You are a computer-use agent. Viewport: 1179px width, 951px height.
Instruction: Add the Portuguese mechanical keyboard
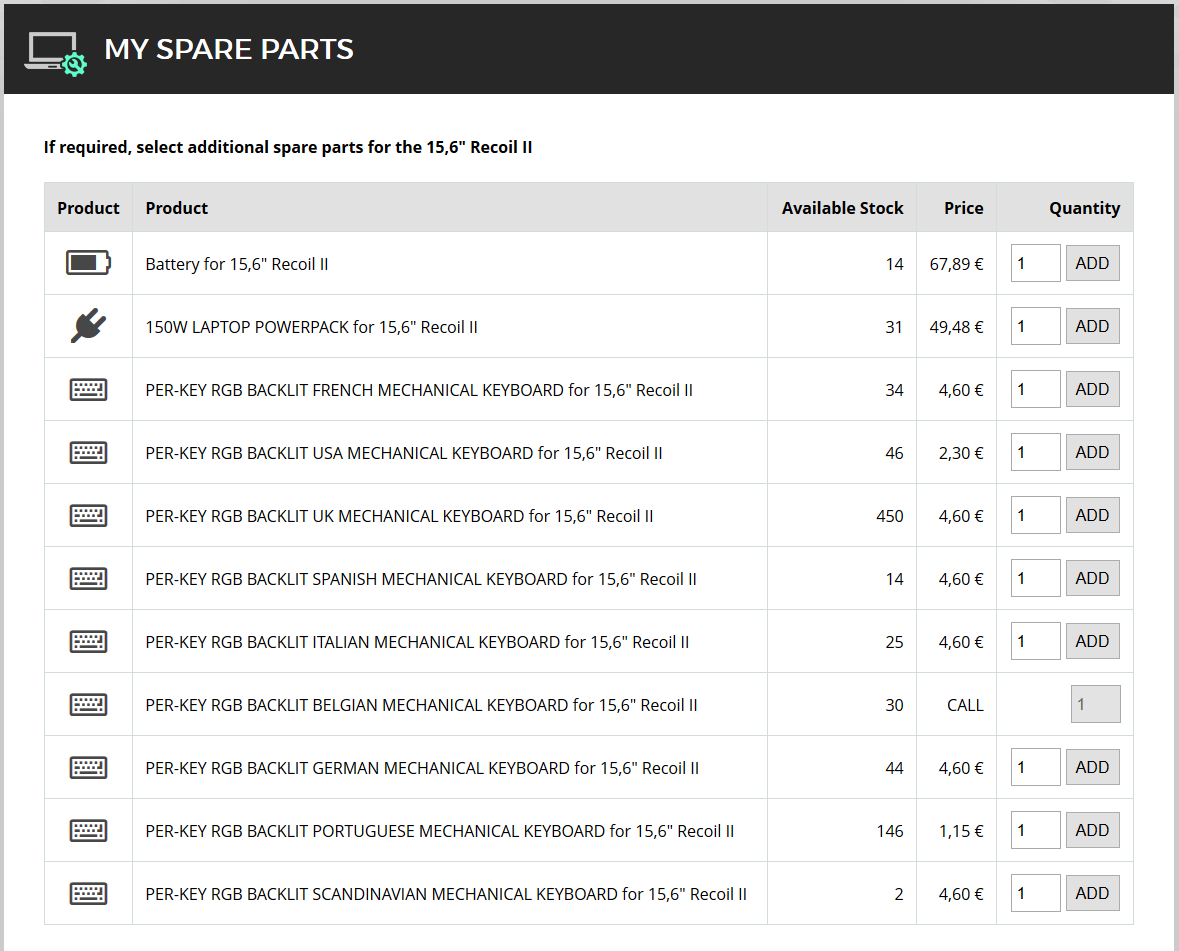[x=1093, y=831]
